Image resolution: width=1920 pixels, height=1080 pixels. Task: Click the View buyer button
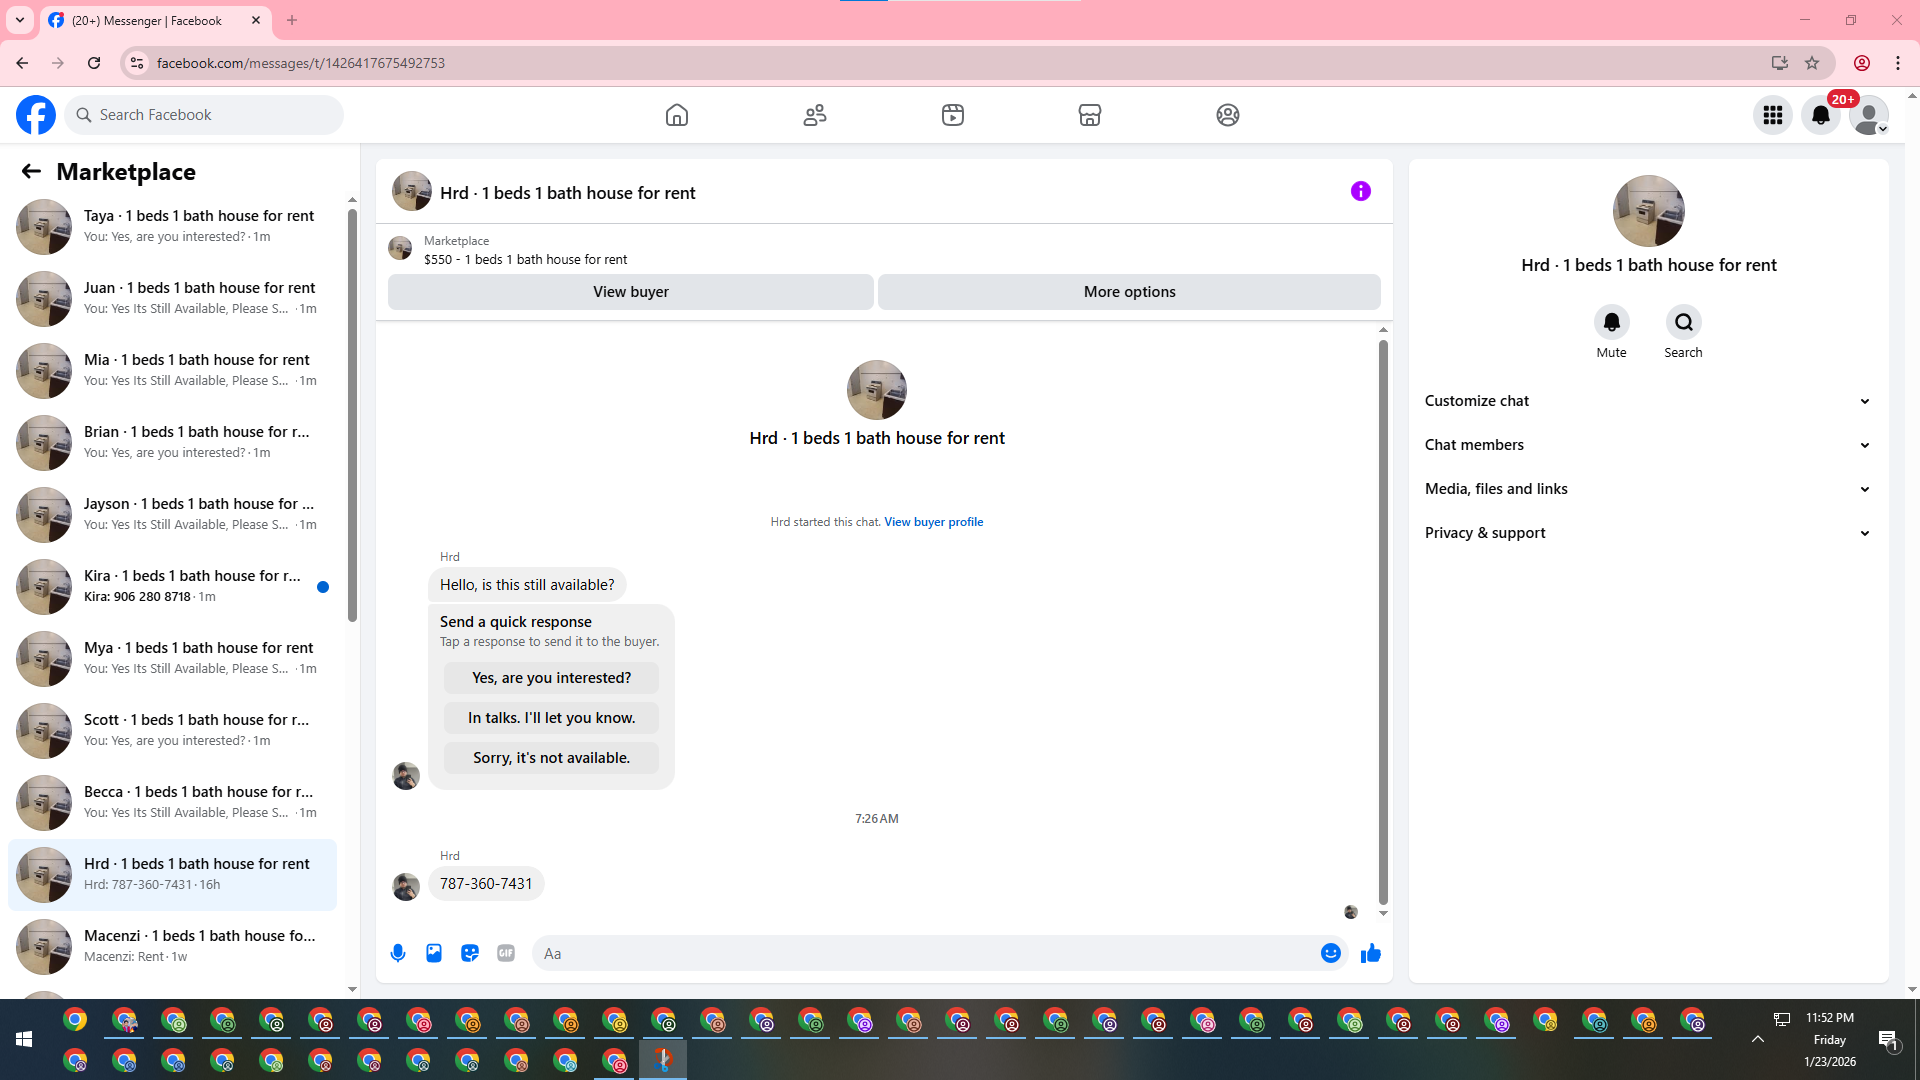630,292
